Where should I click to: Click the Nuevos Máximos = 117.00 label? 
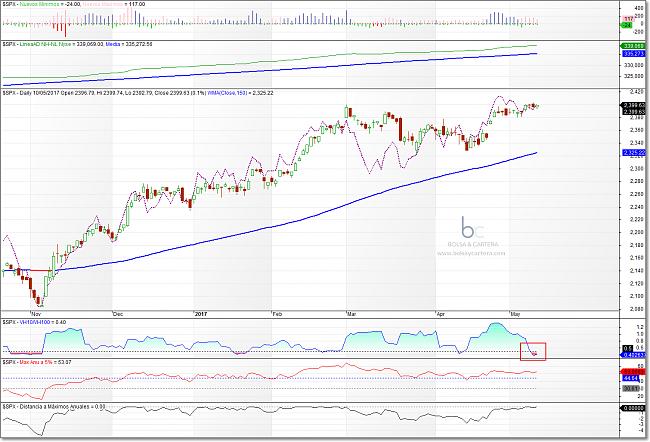114,4
